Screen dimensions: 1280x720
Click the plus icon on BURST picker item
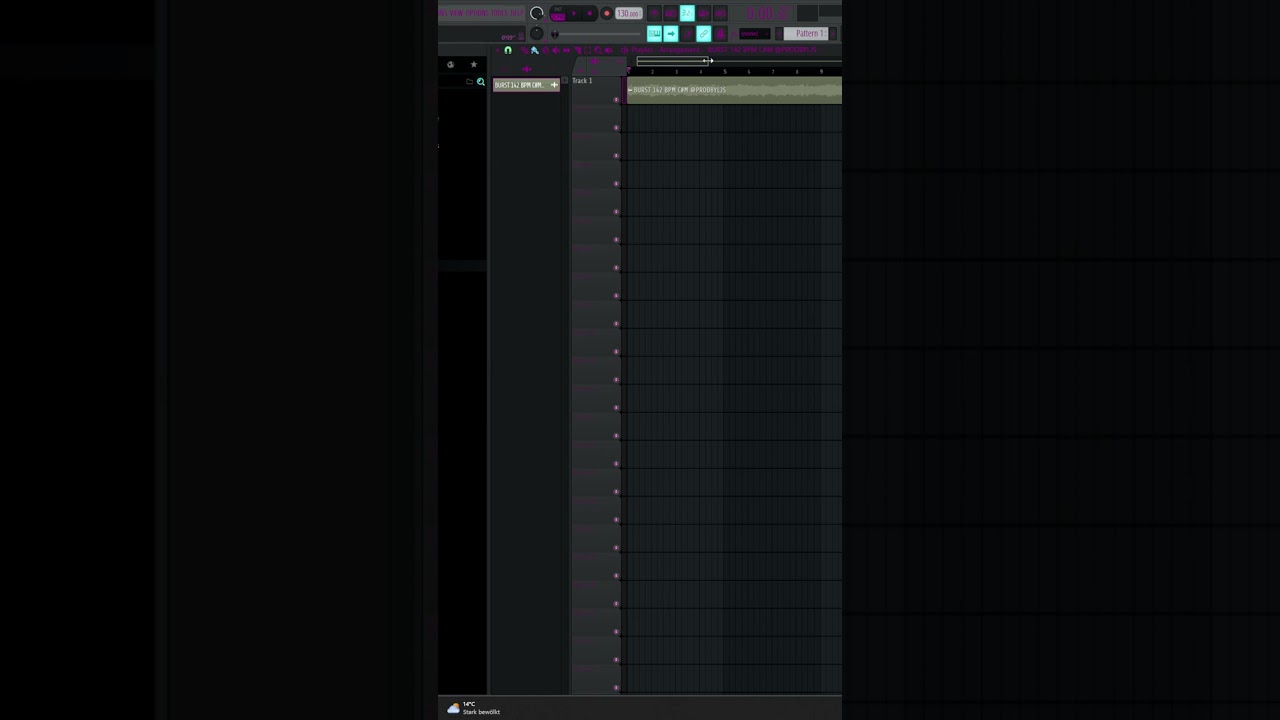(x=554, y=85)
